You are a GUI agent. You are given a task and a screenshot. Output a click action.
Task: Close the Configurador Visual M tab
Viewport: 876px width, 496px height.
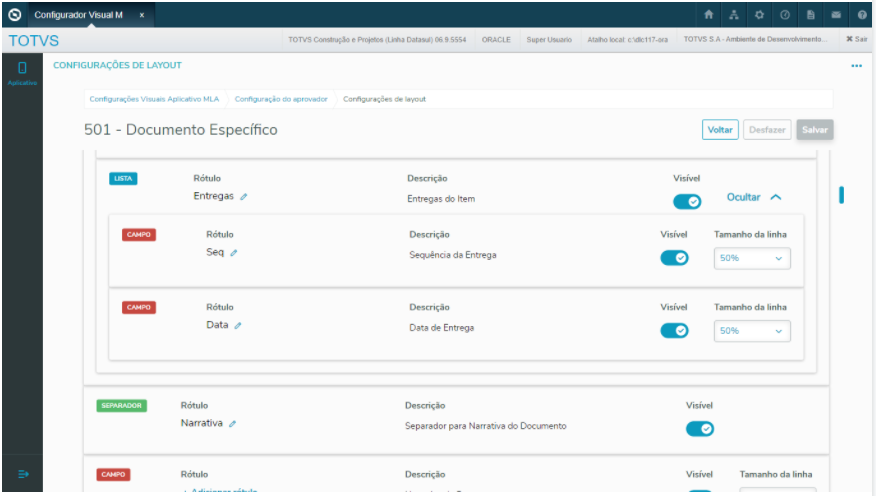pos(142,15)
